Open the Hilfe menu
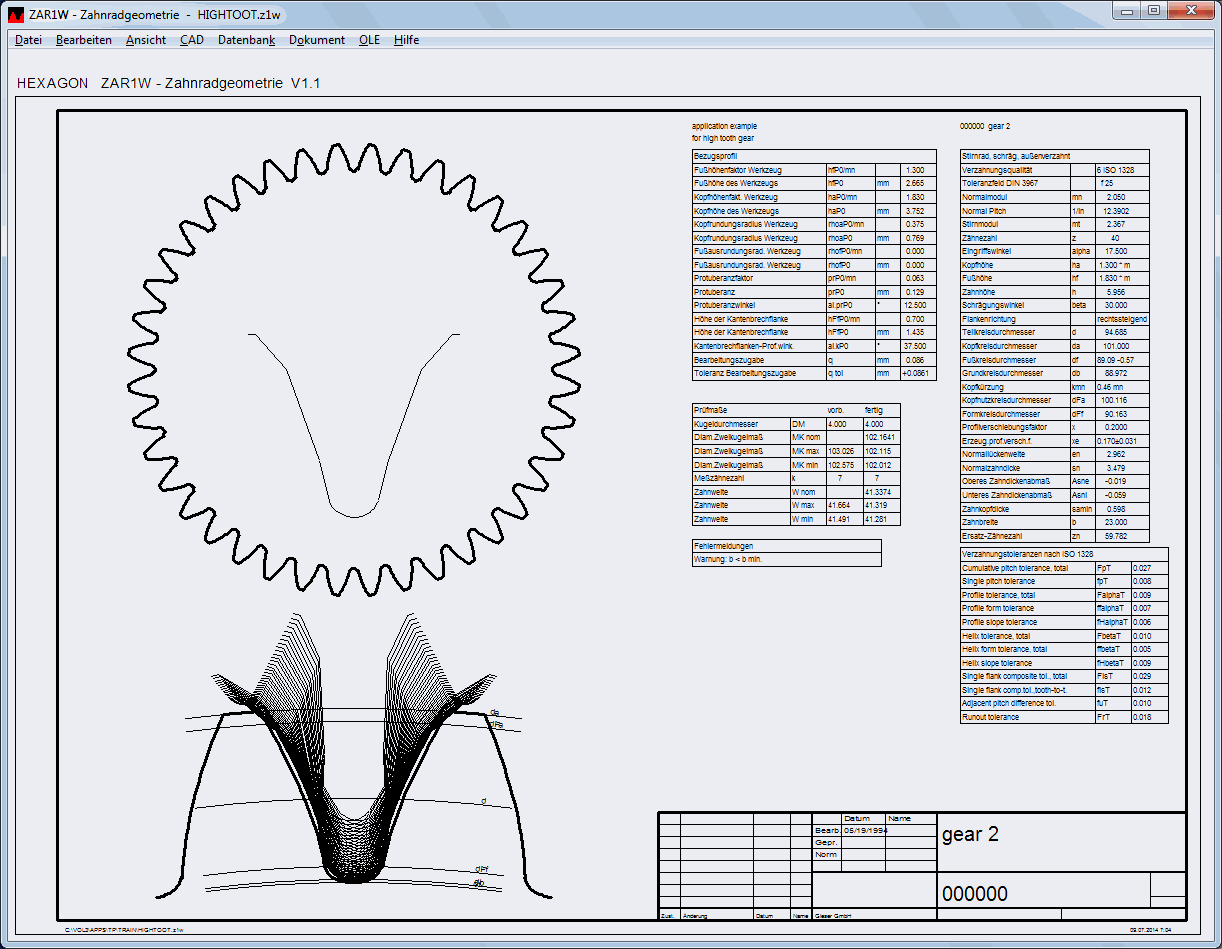The image size is (1222, 949). coord(406,40)
